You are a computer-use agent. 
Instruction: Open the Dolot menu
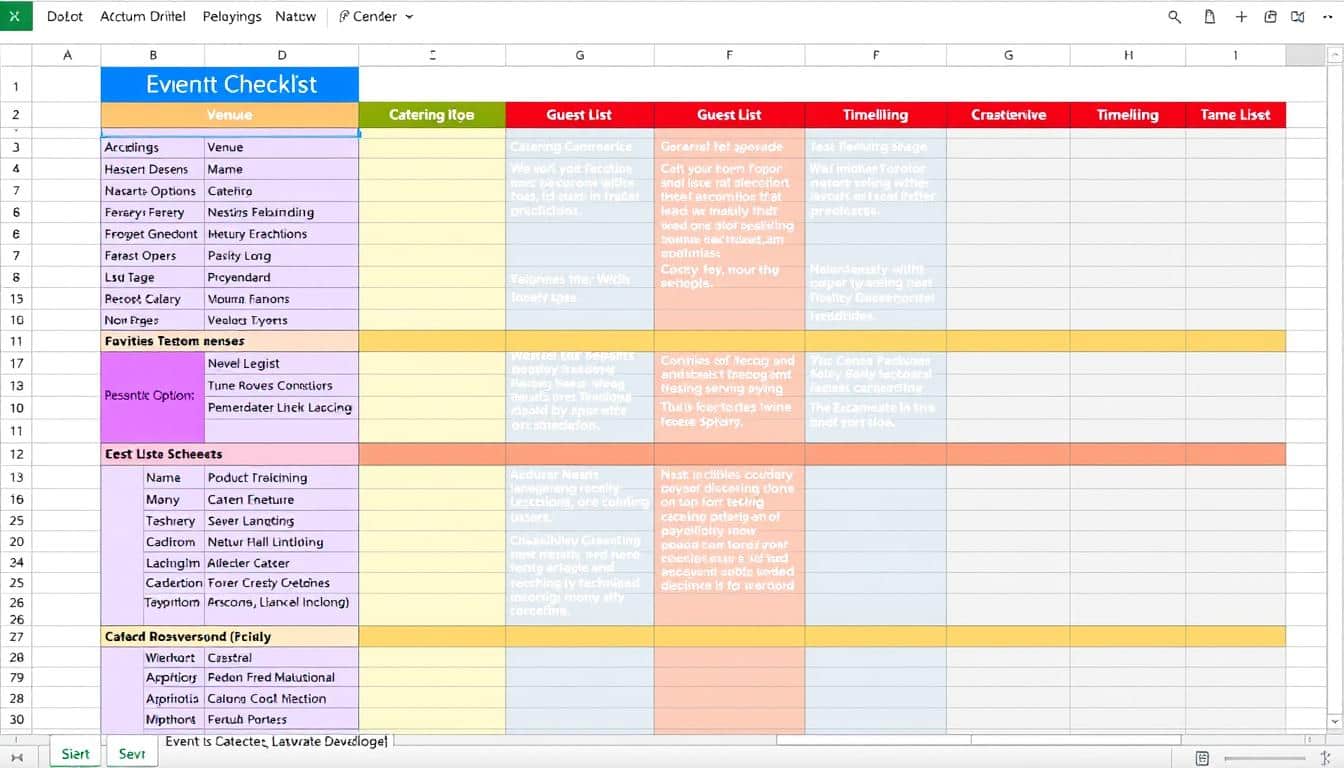coord(66,17)
